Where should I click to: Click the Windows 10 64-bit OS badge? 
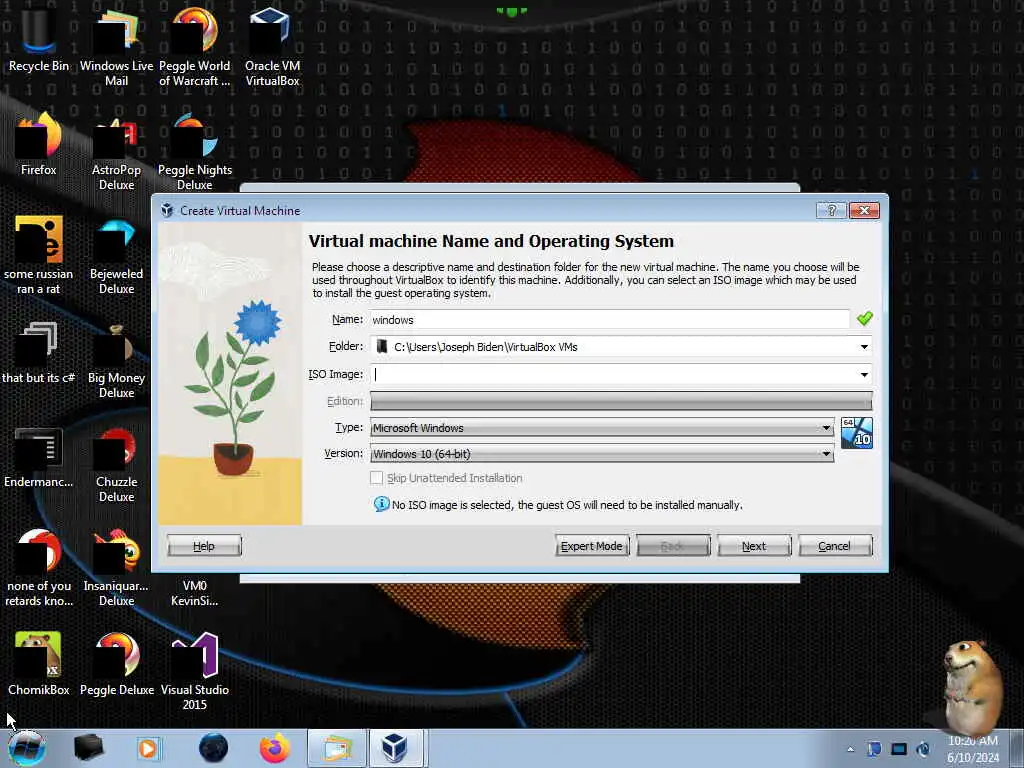(856, 433)
